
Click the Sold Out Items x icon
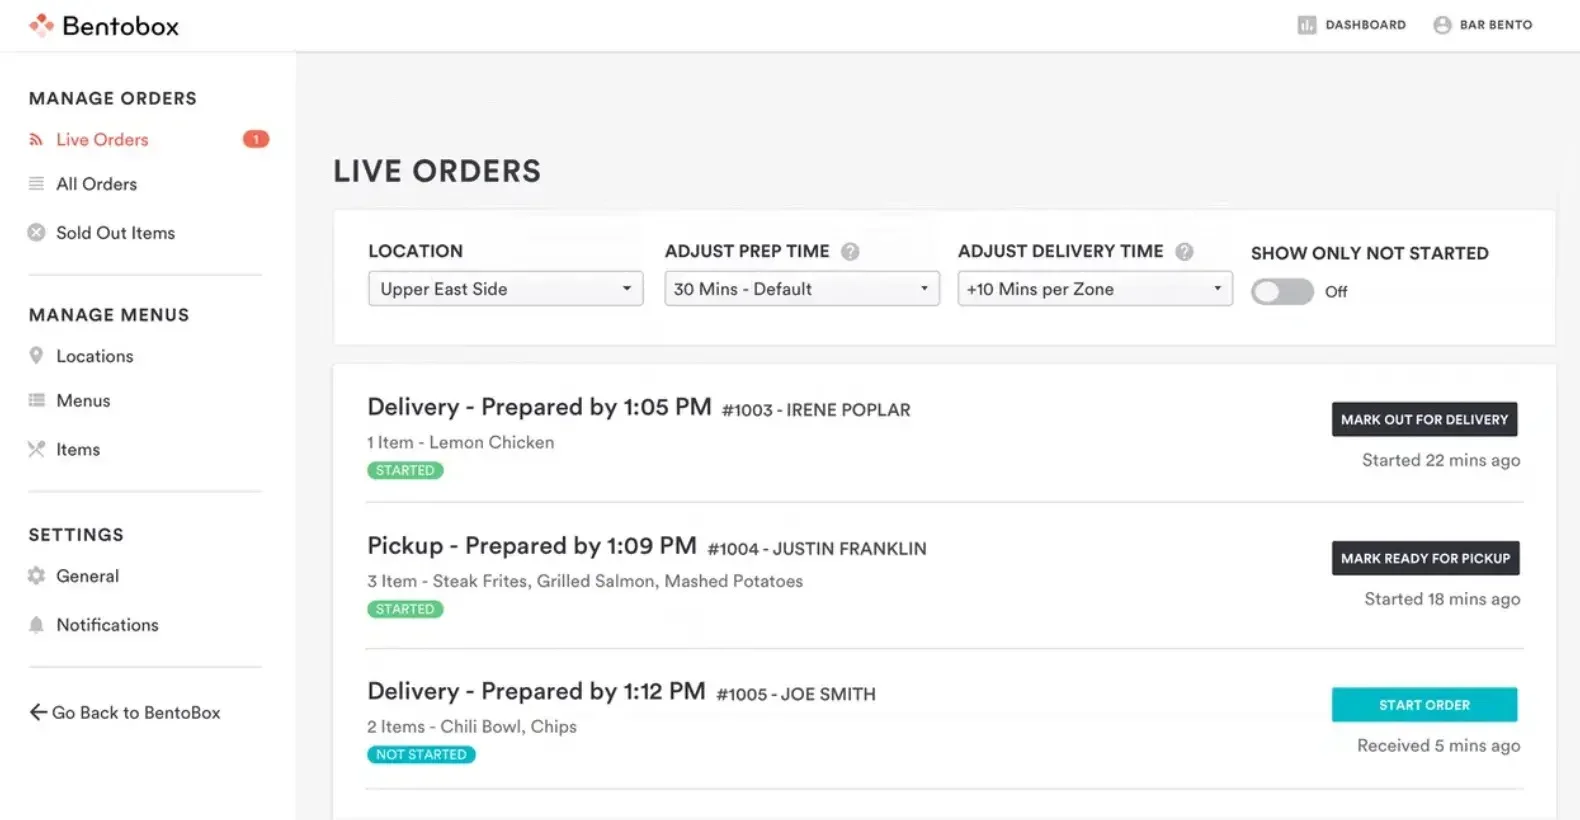[x=36, y=233]
